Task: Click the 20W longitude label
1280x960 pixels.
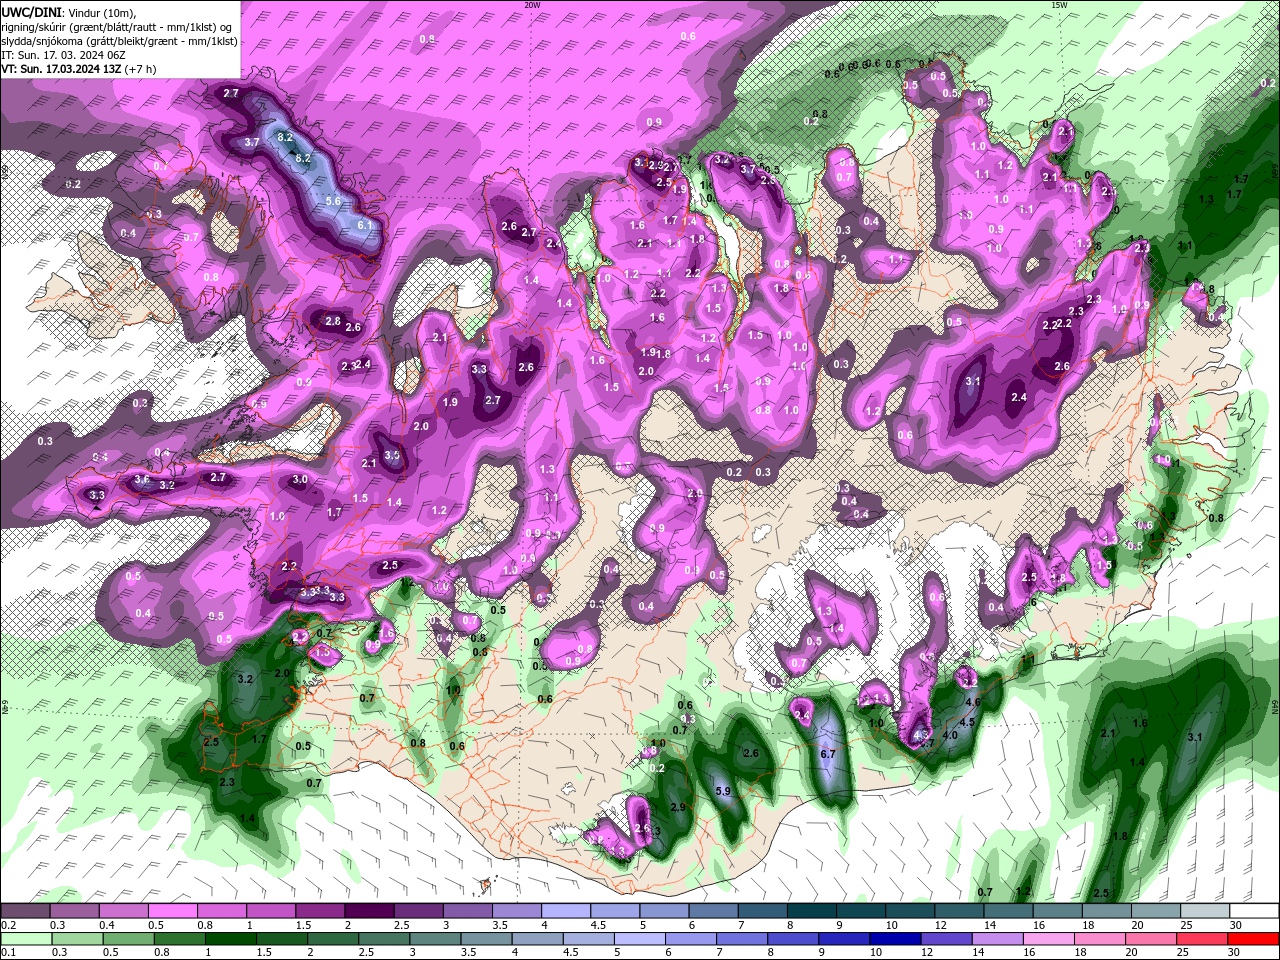Action: pos(532,5)
